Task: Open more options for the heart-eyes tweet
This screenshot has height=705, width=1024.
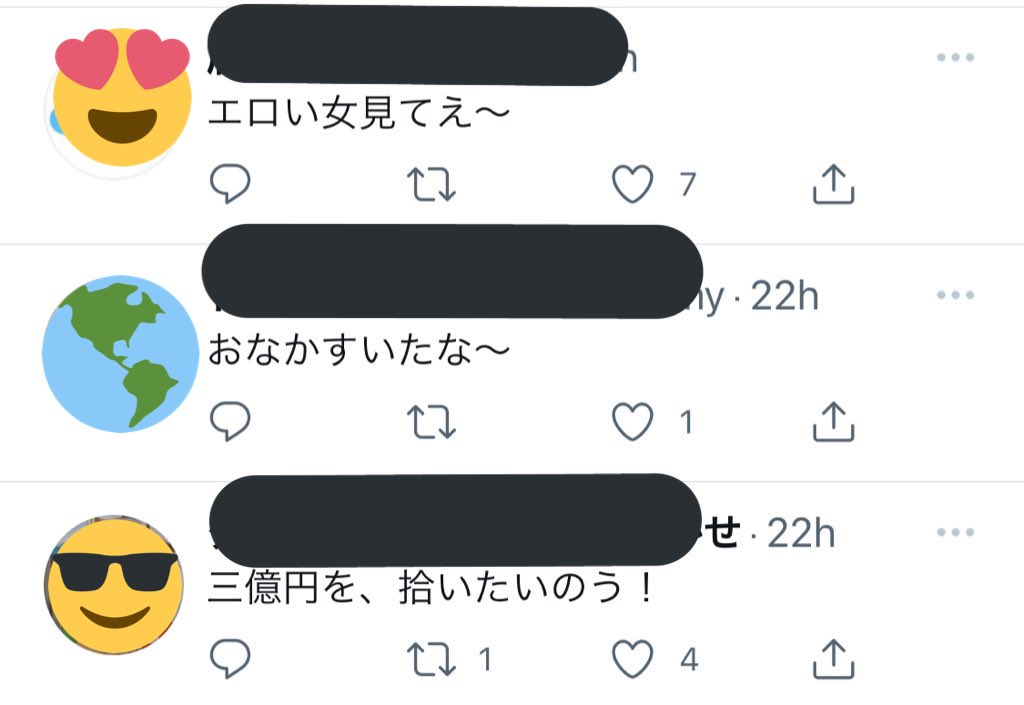Action: 955,57
